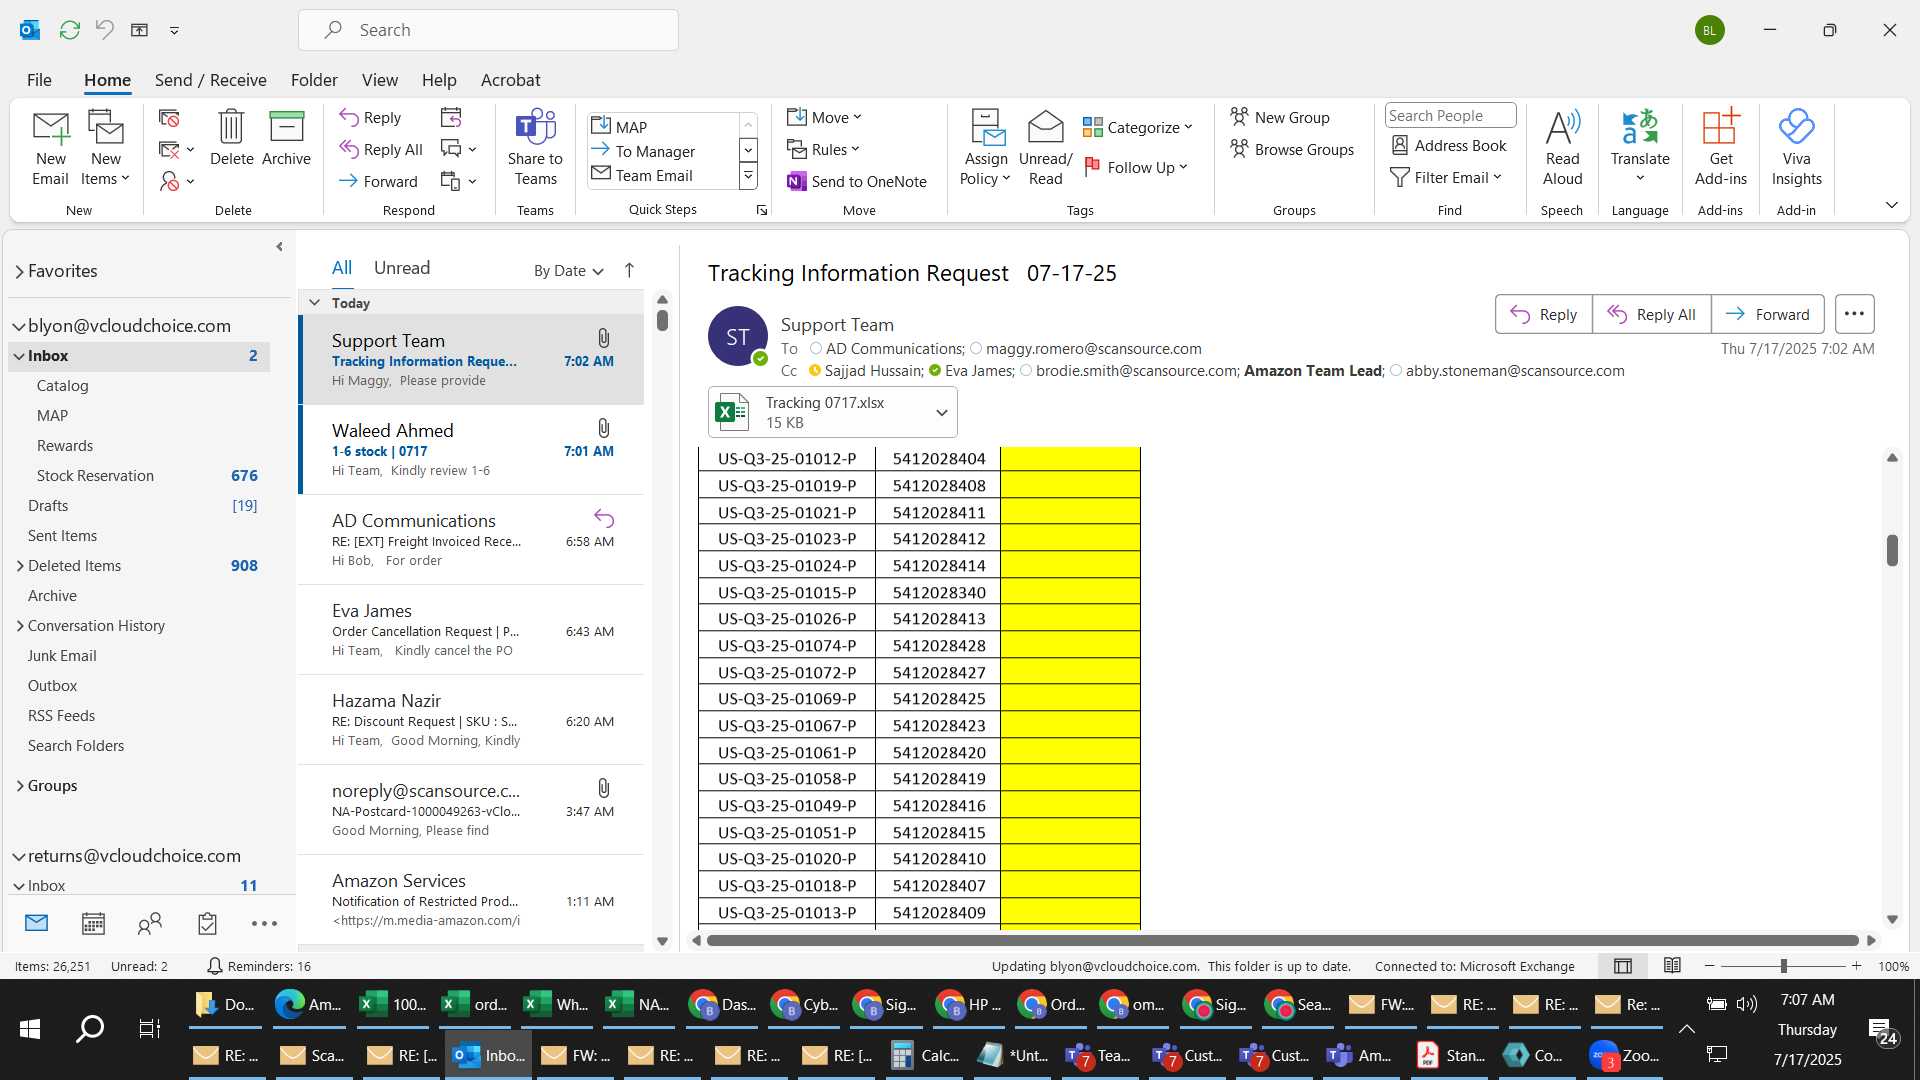Click the zoom in plus button
The width and height of the screenshot is (1920, 1080).
(1856, 966)
